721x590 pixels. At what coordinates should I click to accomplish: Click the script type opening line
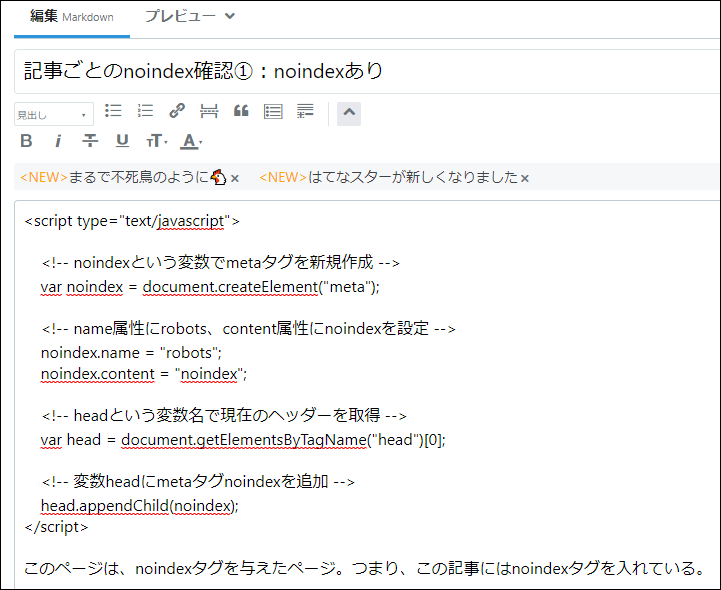(x=132, y=221)
